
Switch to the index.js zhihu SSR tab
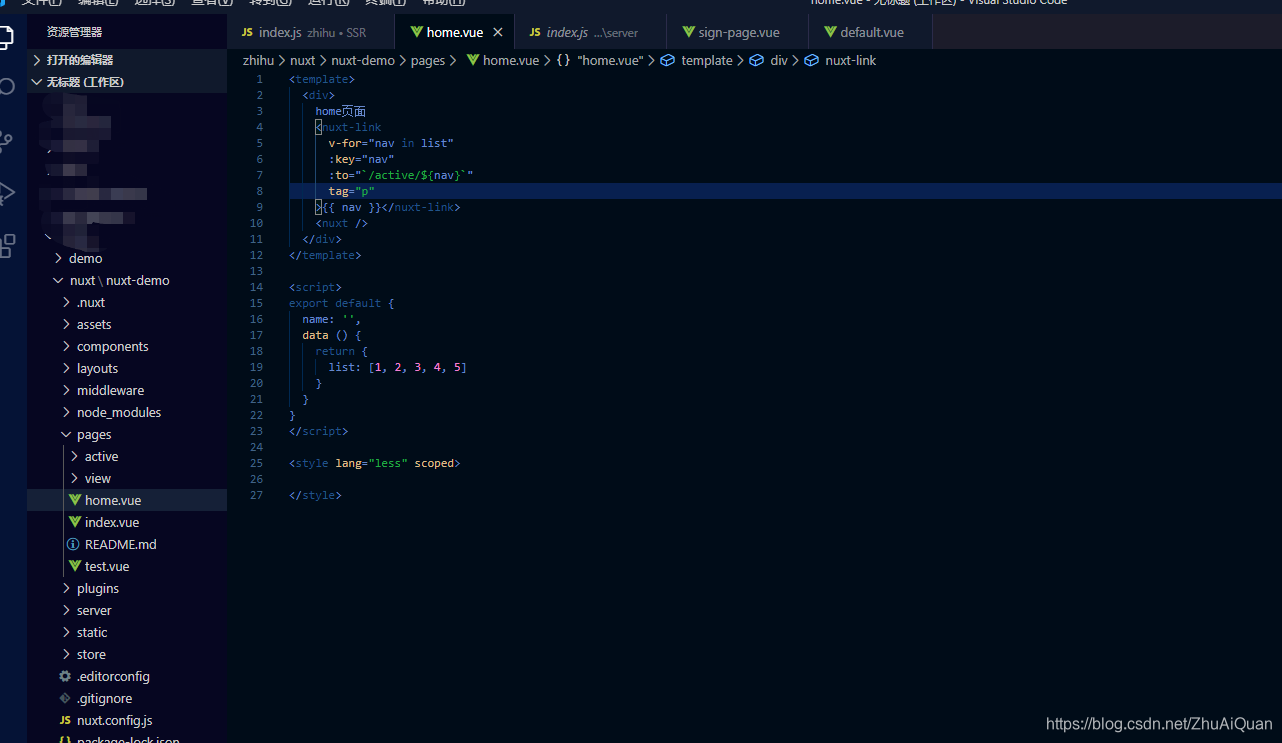(311, 32)
